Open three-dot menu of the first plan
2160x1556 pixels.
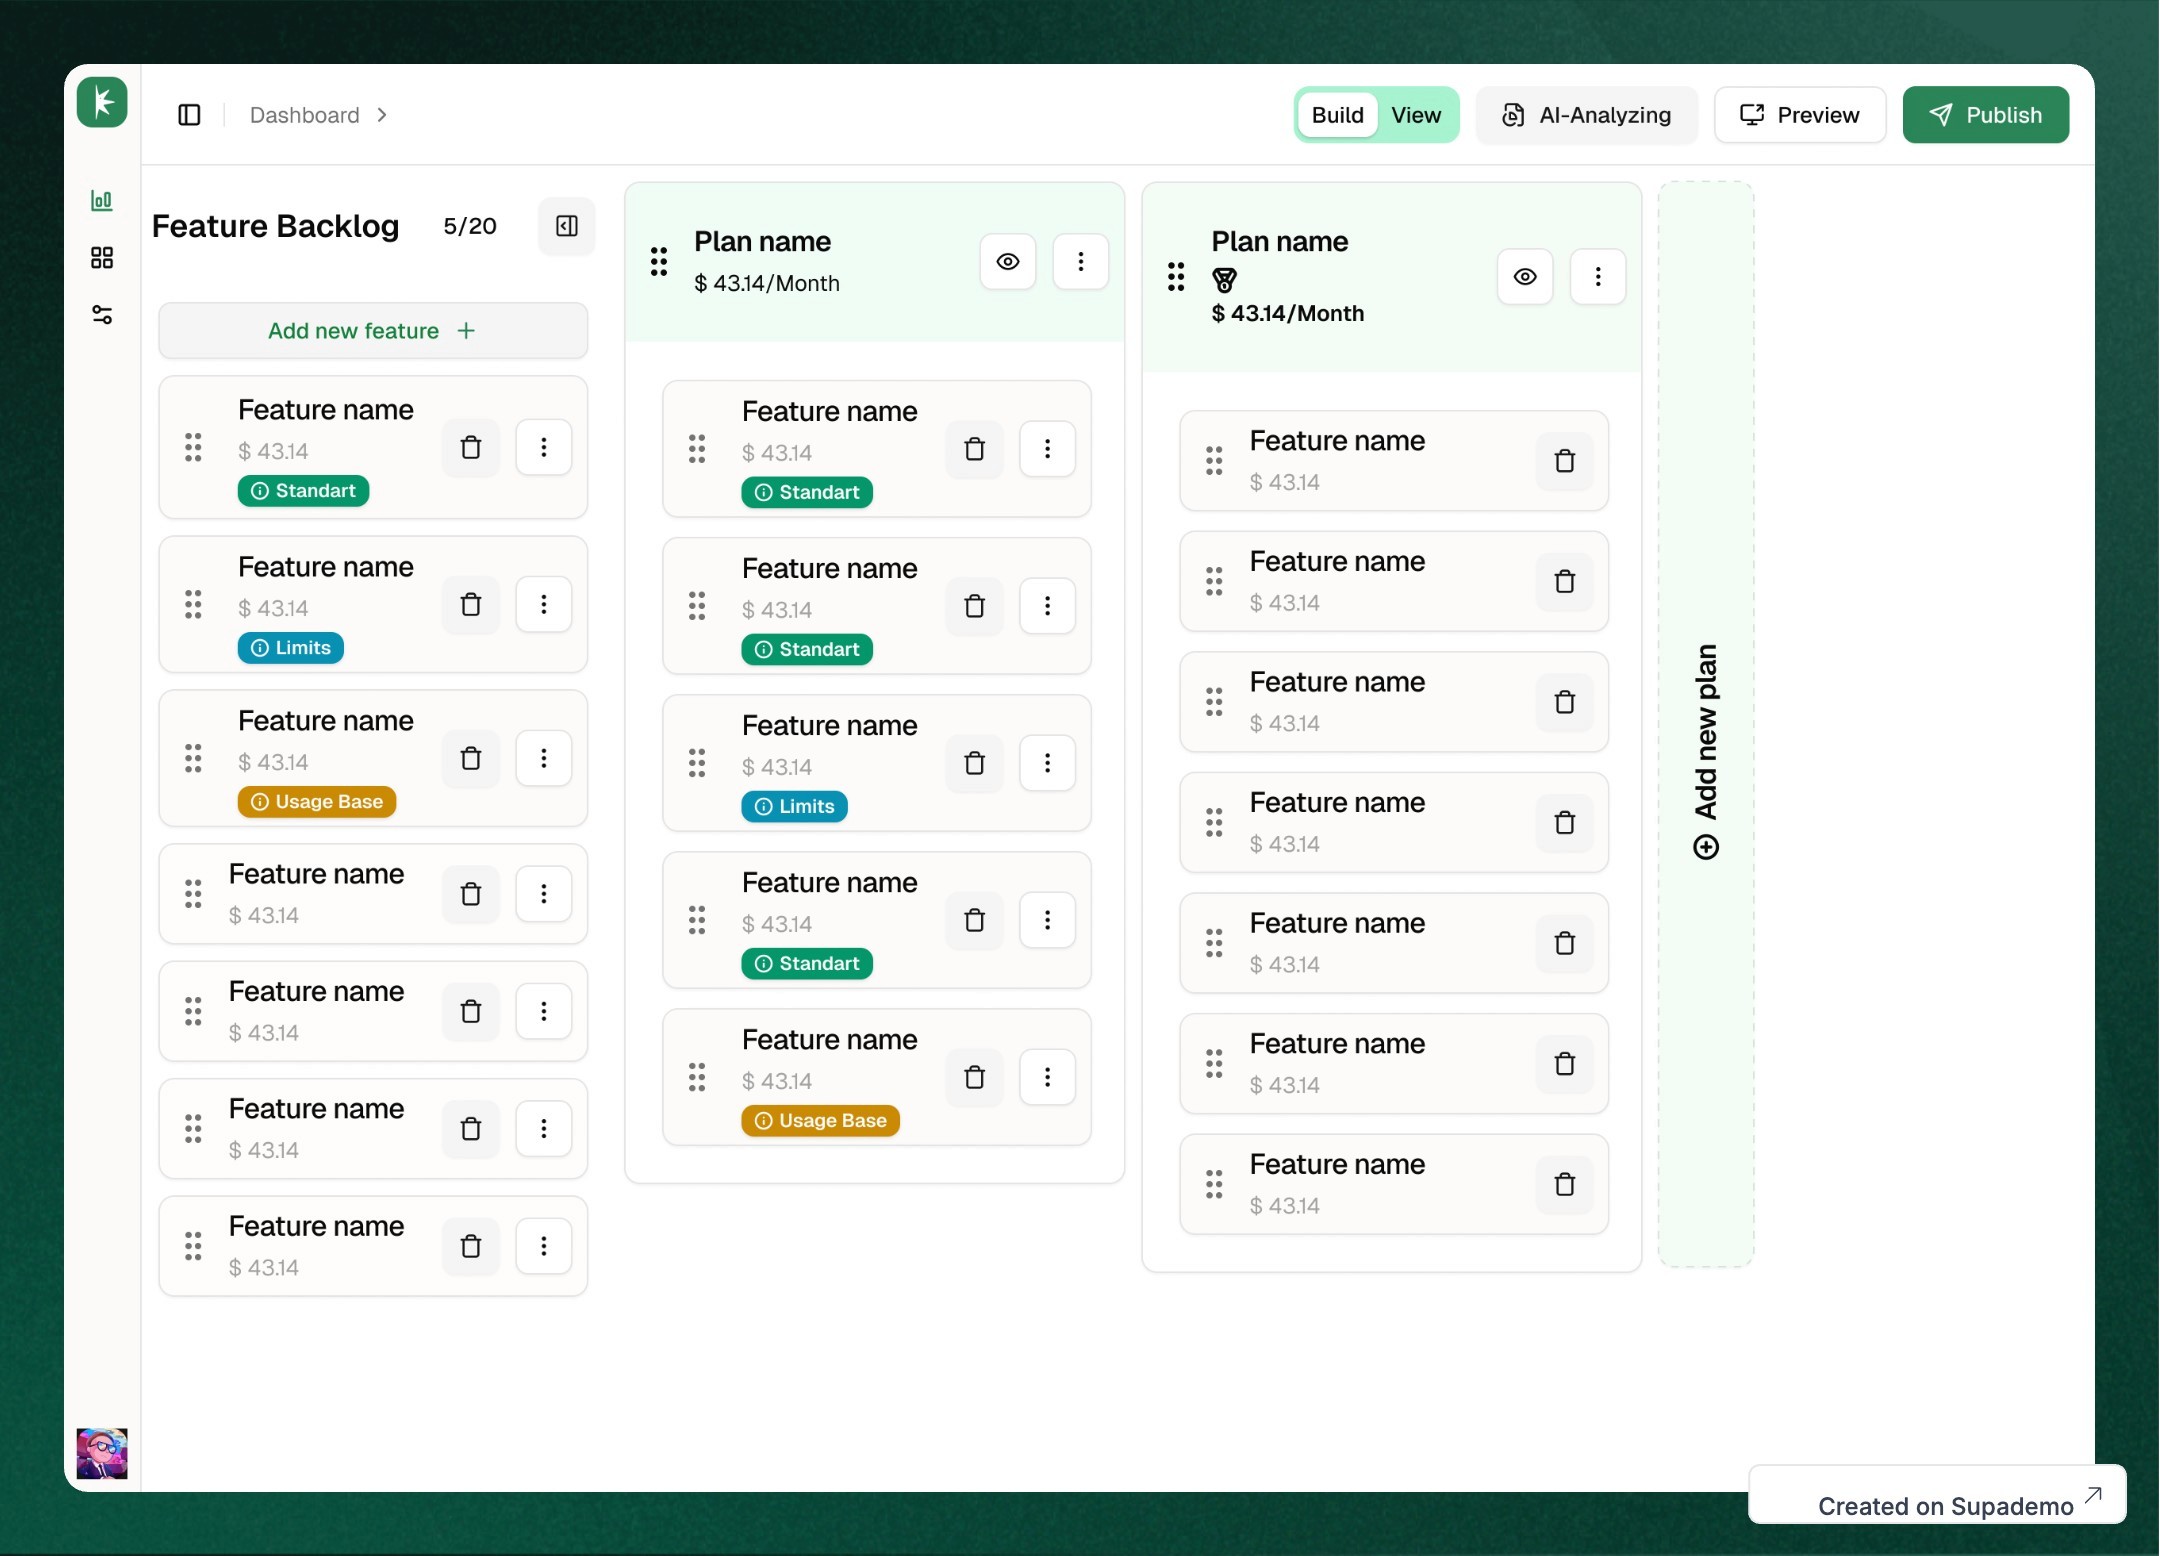click(1080, 262)
